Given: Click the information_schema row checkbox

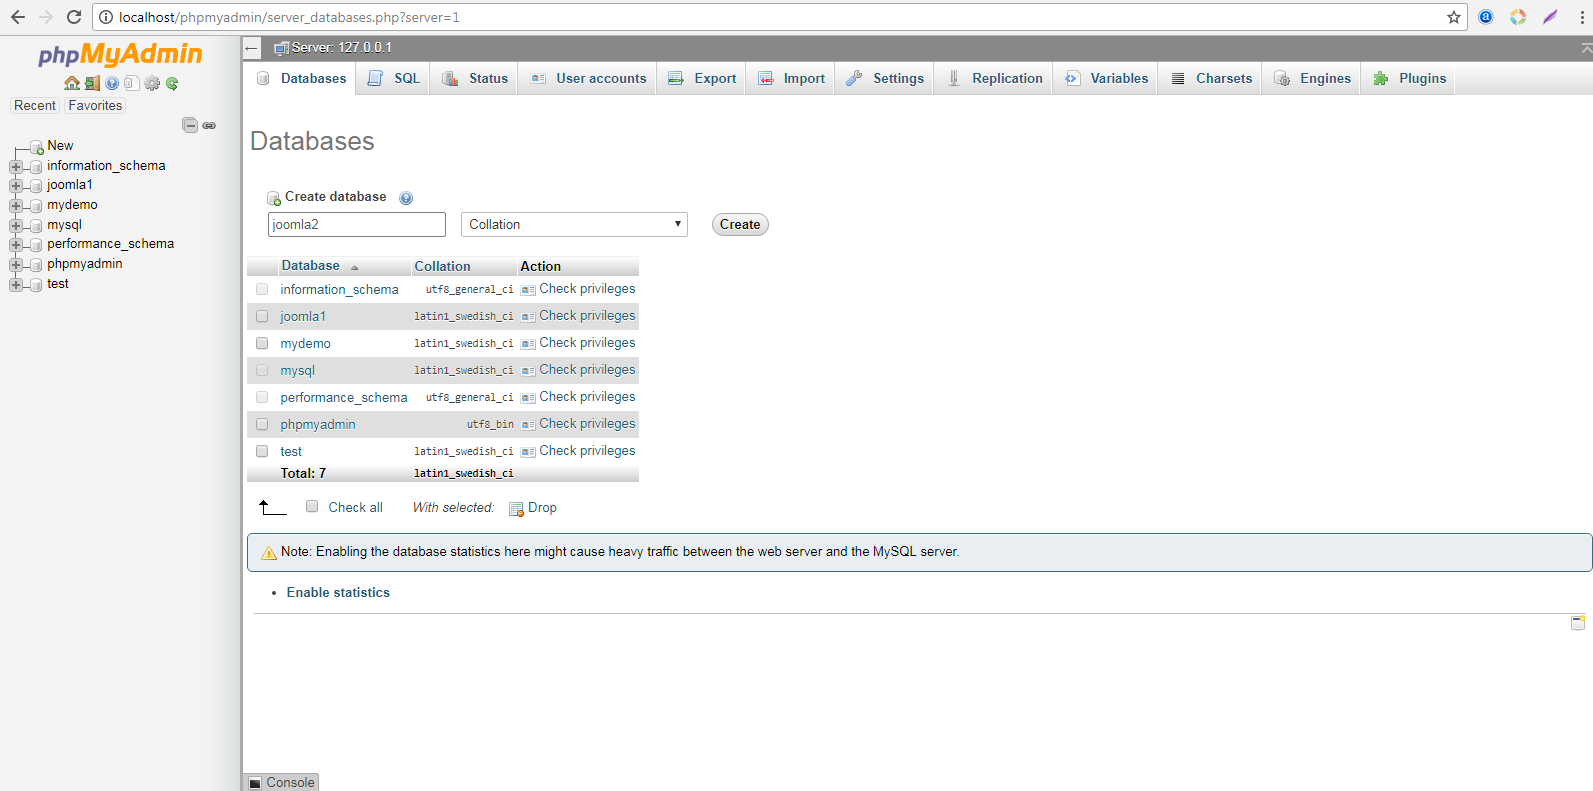Looking at the screenshot, I should pyautogui.click(x=262, y=289).
